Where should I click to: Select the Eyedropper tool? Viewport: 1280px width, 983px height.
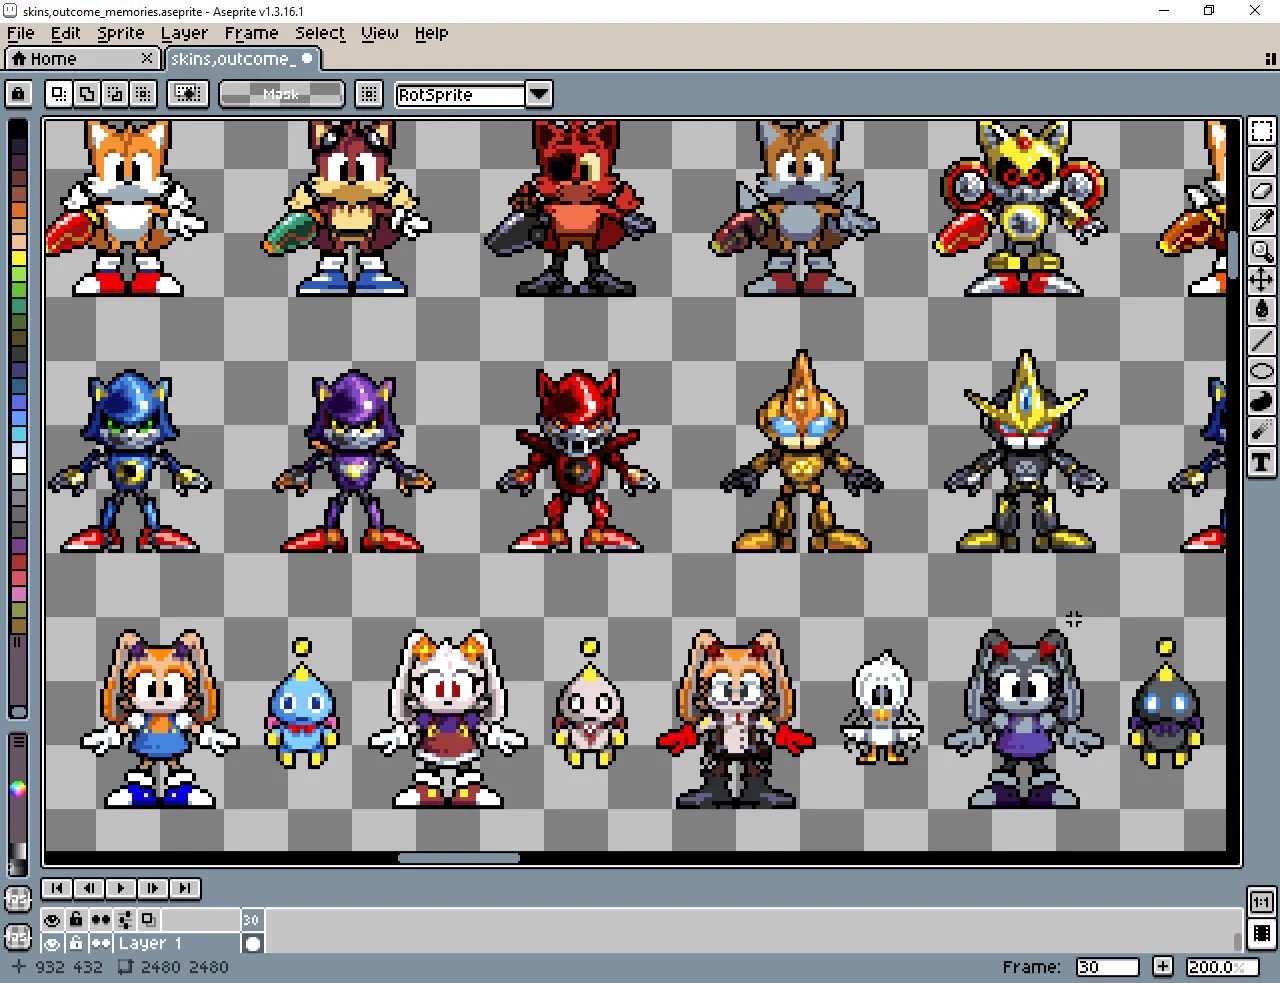1262,221
